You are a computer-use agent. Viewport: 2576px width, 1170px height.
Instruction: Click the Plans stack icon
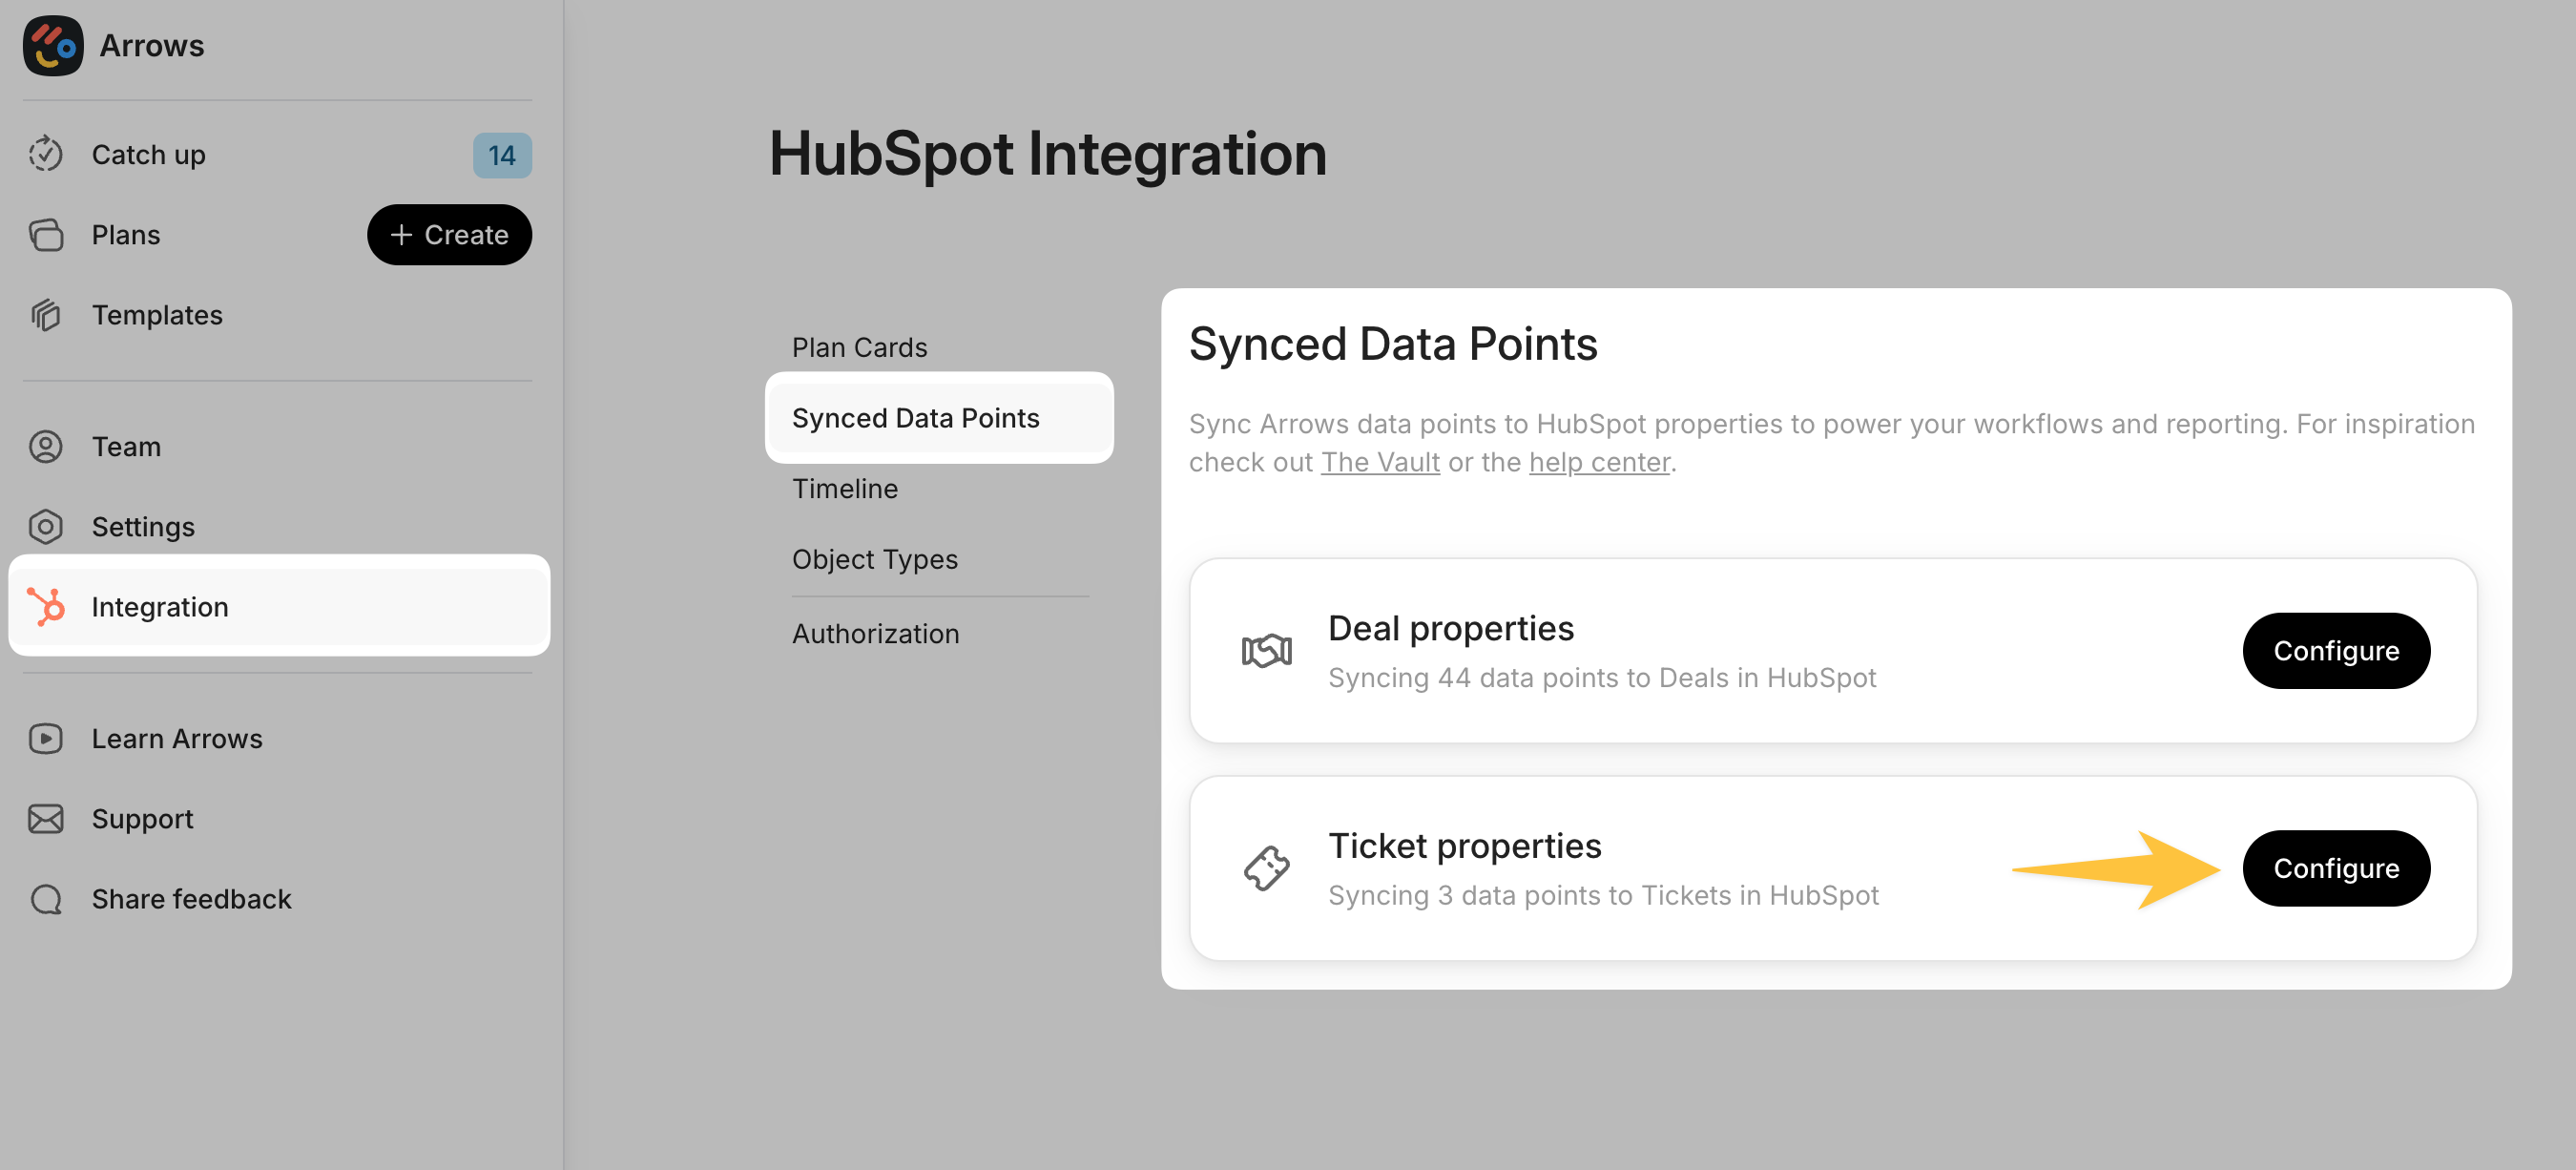coord(46,235)
